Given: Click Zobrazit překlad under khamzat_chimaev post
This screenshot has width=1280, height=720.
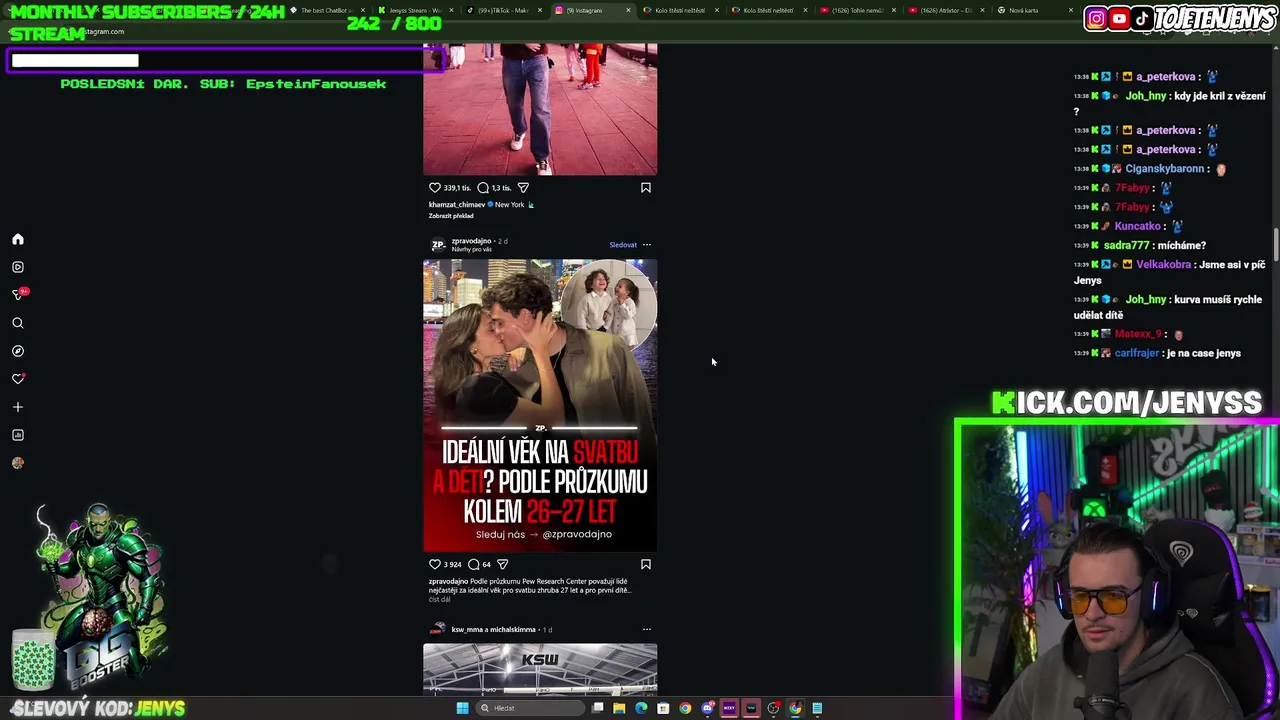Looking at the screenshot, I should (451, 216).
